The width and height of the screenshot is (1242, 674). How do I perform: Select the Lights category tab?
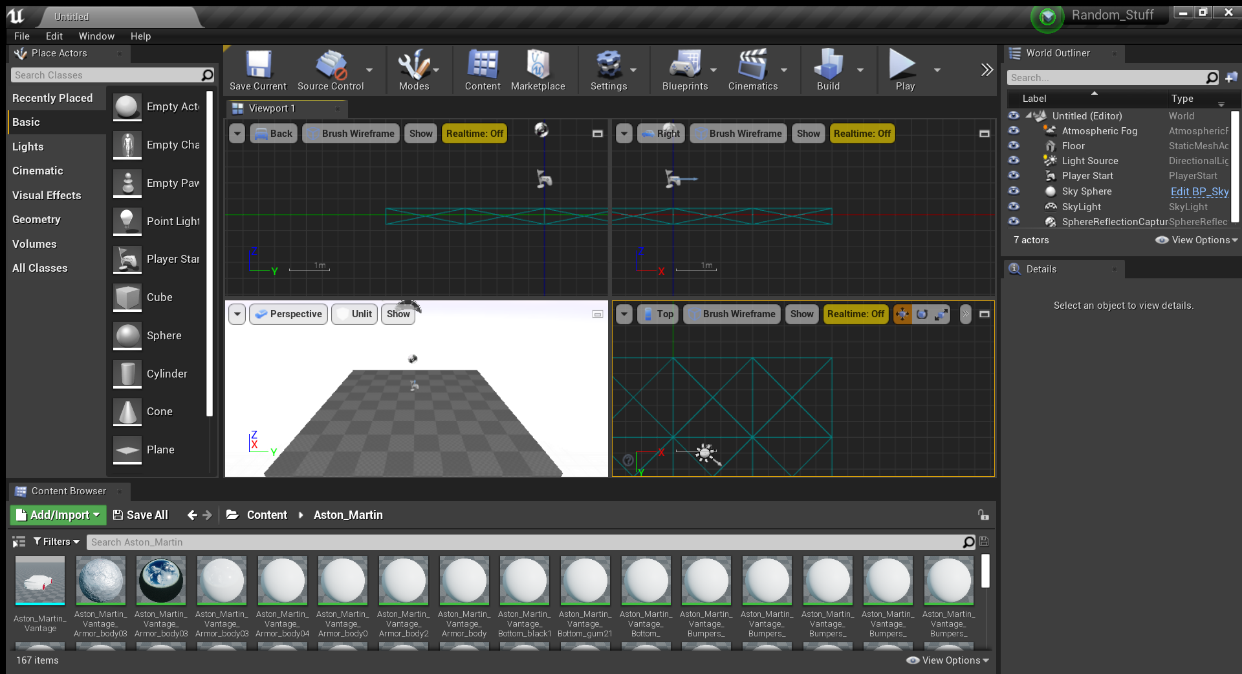pos(28,147)
